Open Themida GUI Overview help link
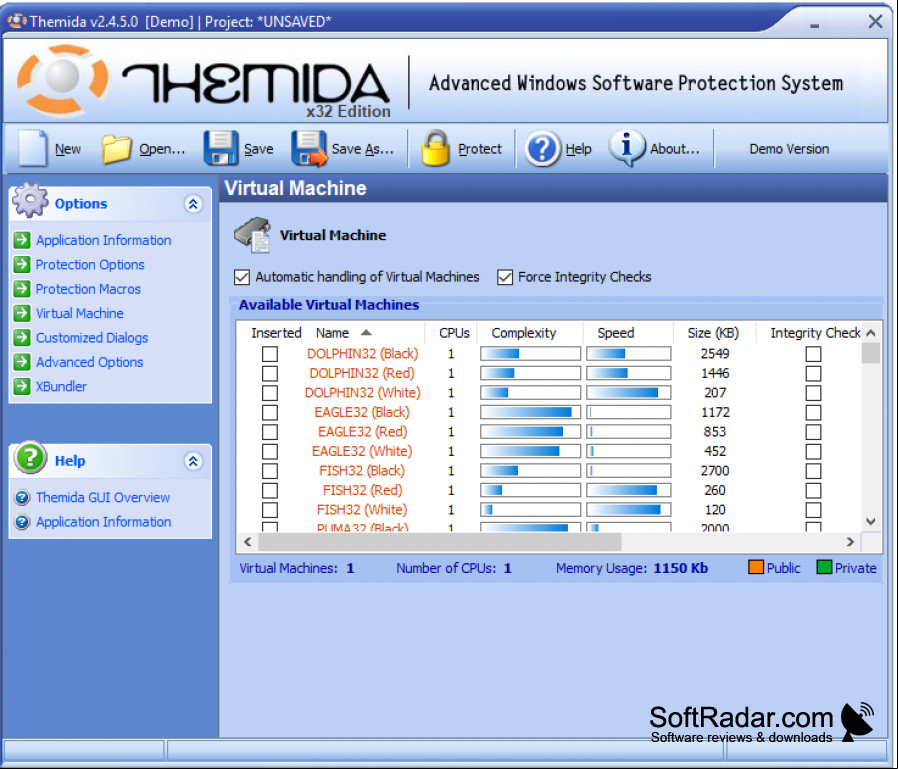 (103, 498)
